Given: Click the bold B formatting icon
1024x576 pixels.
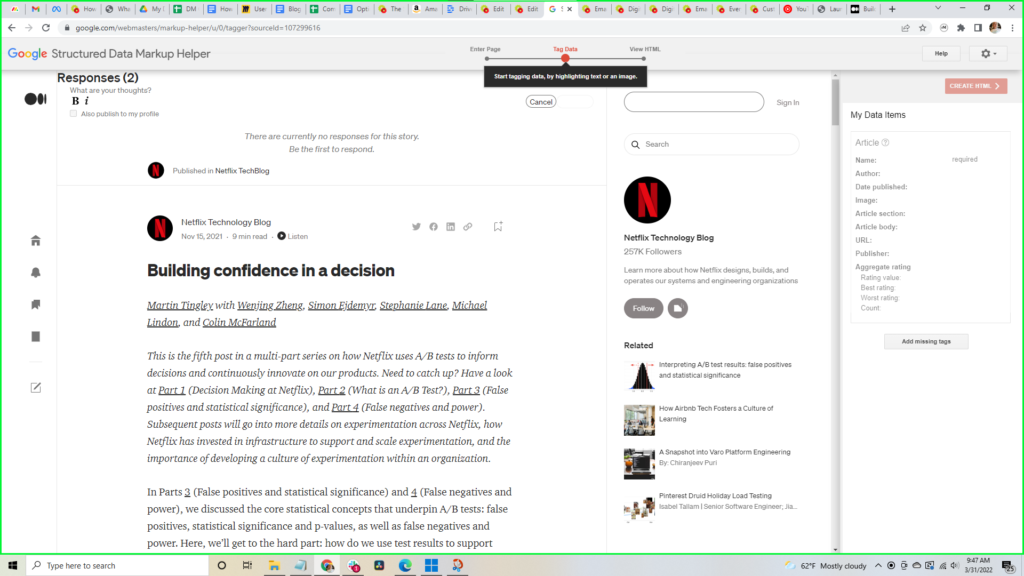Looking at the screenshot, I should click(x=75, y=101).
